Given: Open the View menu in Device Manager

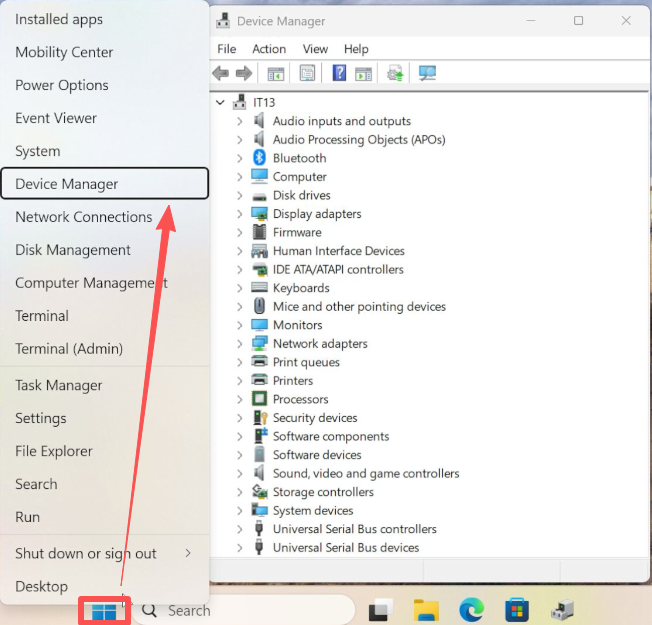Looking at the screenshot, I should (x=315, y=49).
